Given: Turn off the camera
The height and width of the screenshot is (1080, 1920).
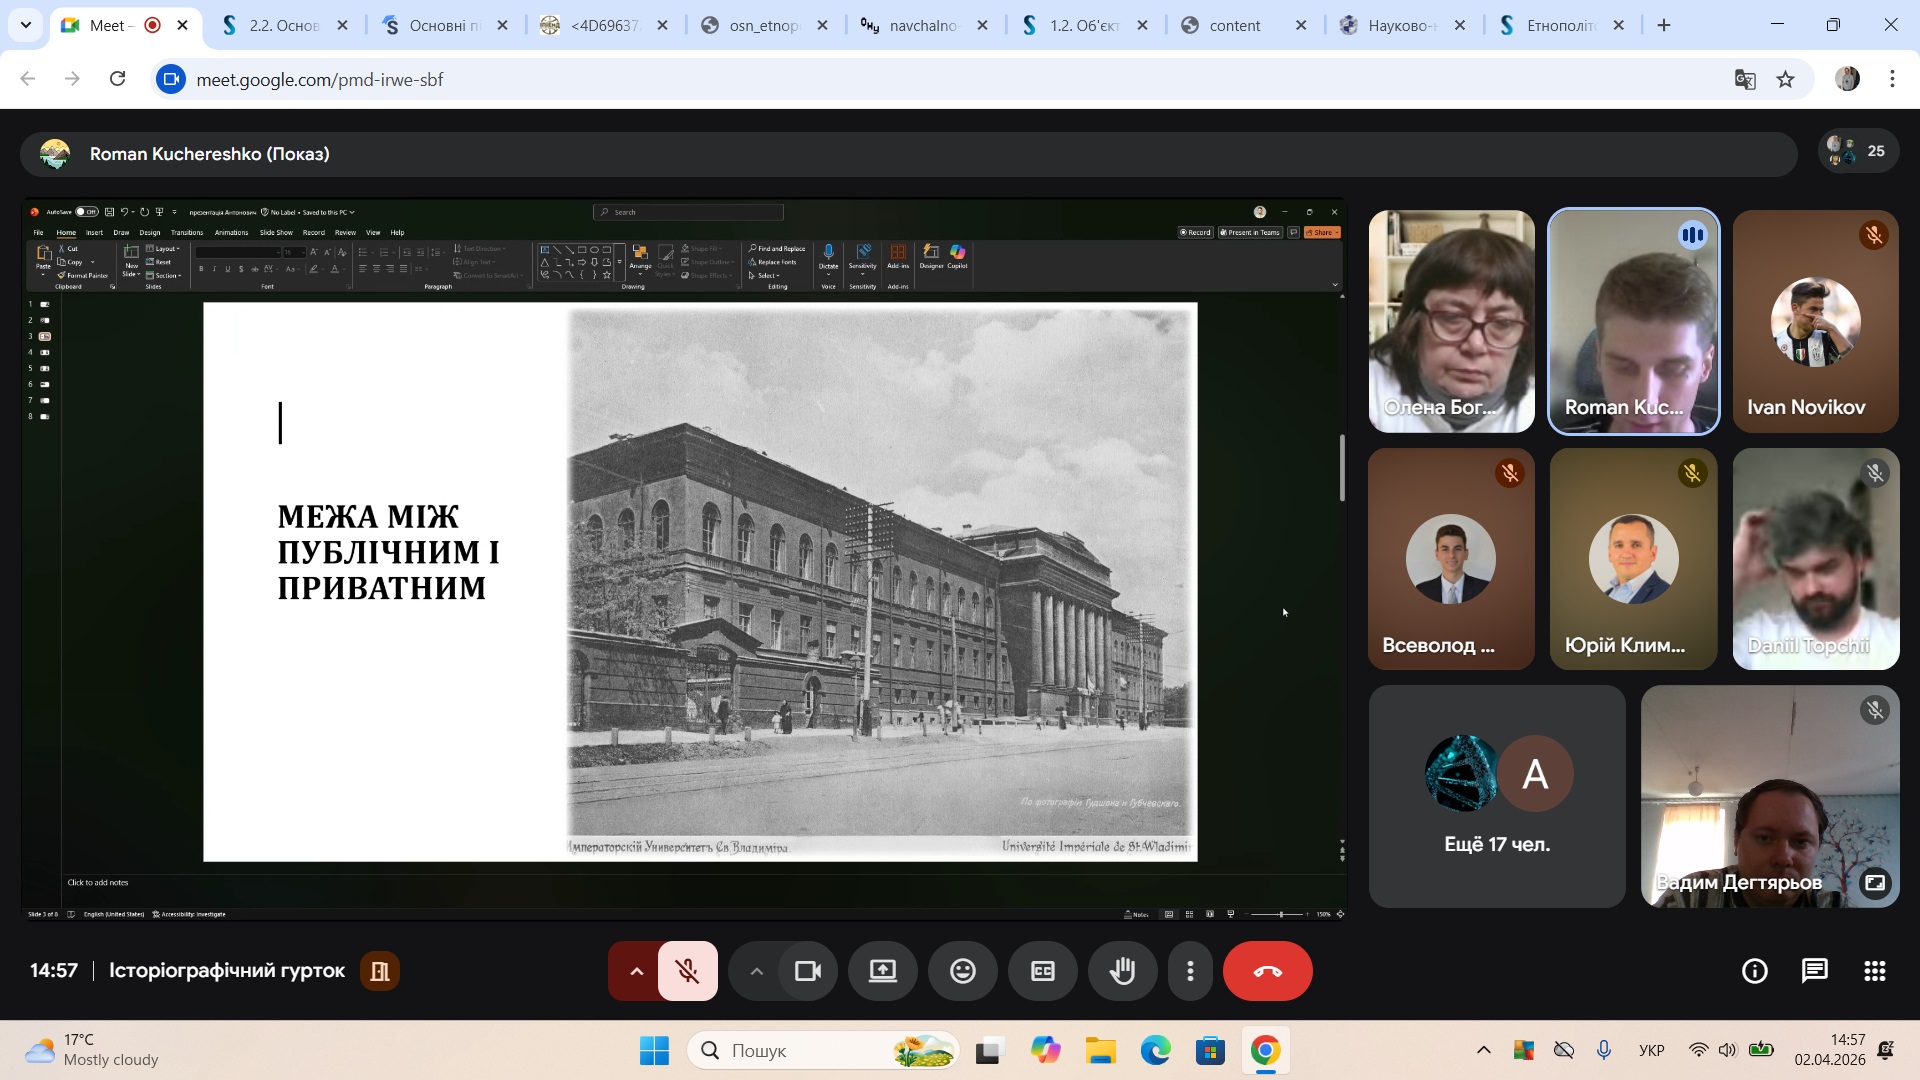Looking at the screenshot, I should pyautogui.click(x=807, y=971).
